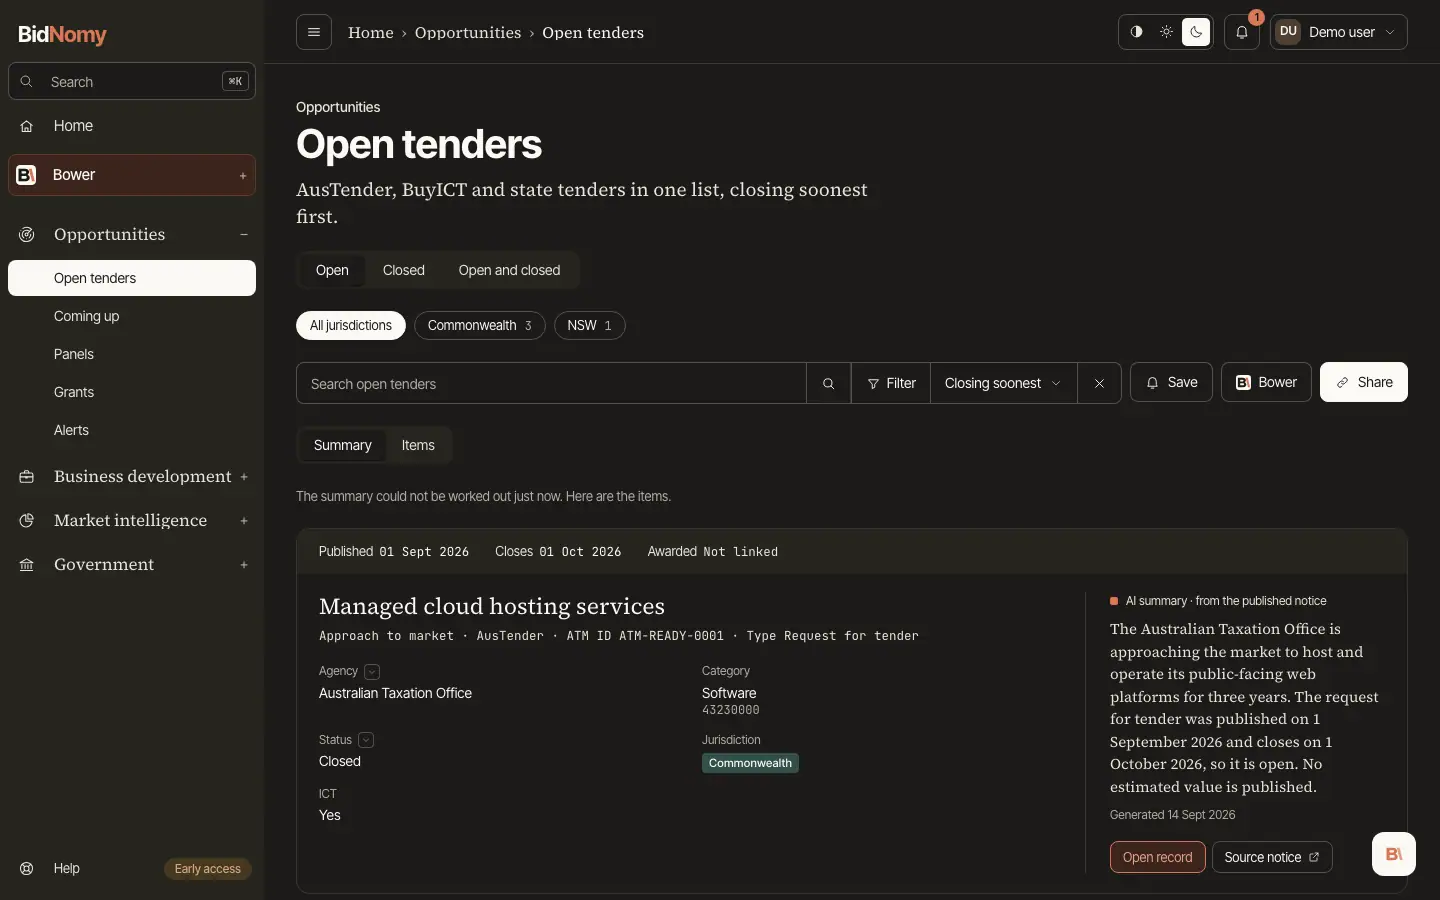
Task: Open the notifications bell
Action: point(1242,32)
